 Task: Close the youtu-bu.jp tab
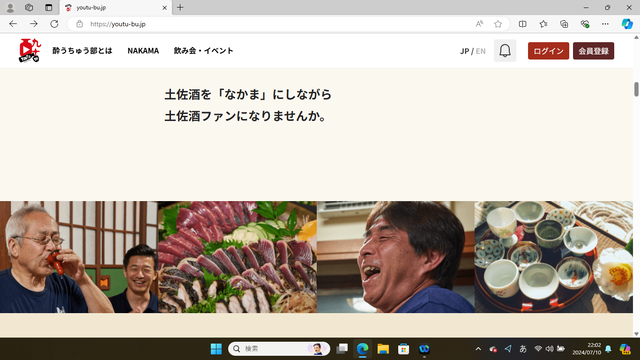[x=164, y=7]
